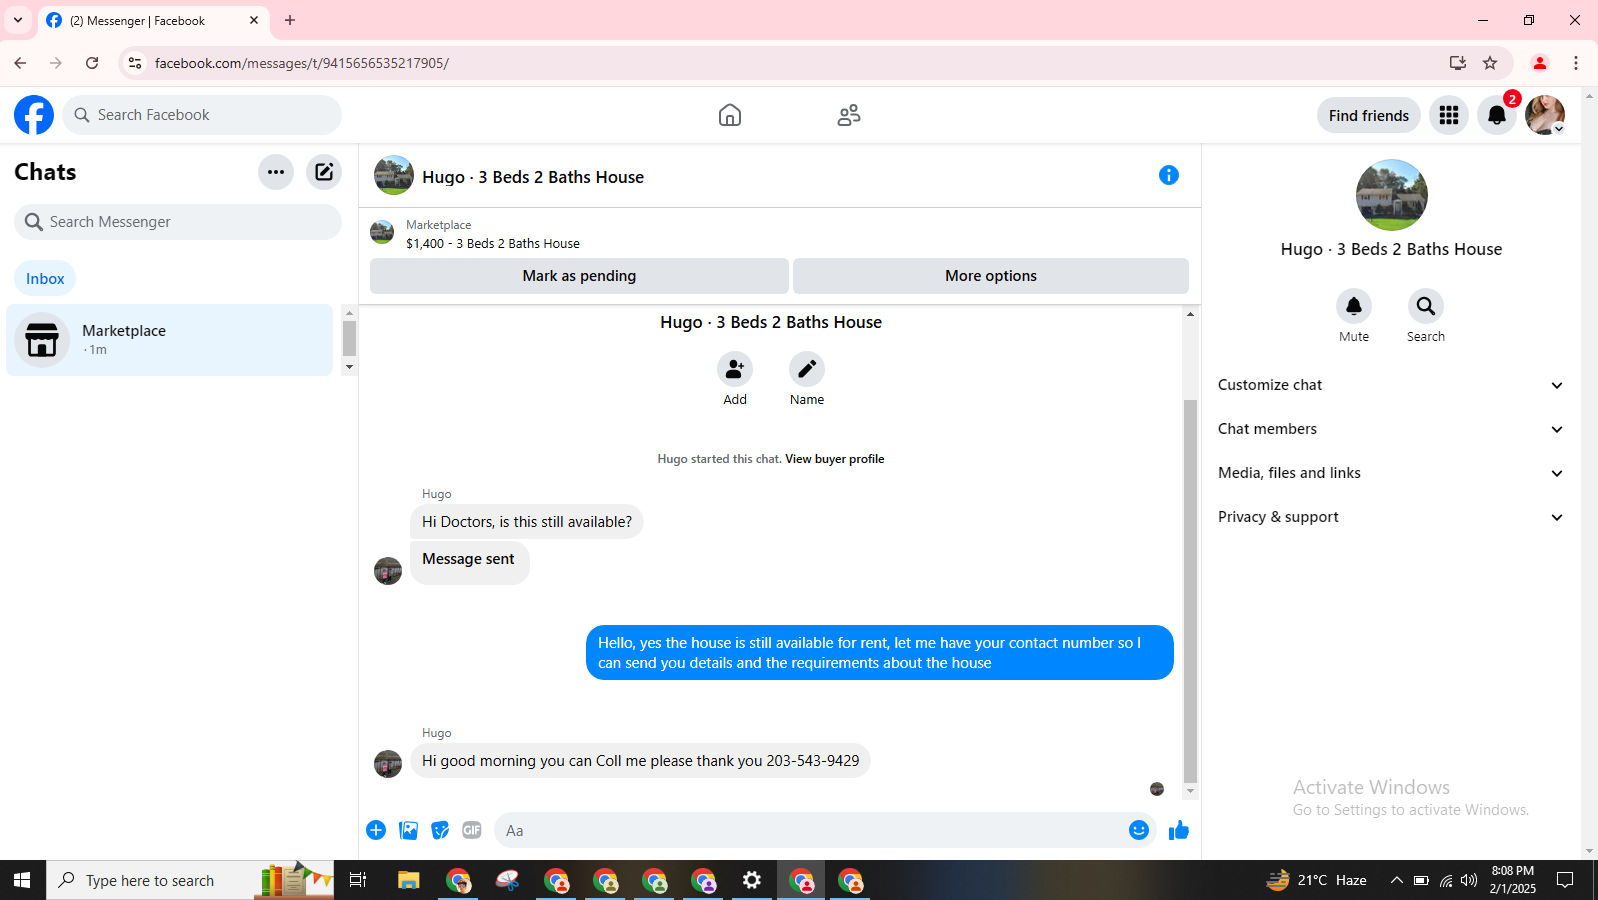Open Chrome's three-dot menu
Image resolution: width=1598 pixels, height=900 pixels.
(1576, 63)
